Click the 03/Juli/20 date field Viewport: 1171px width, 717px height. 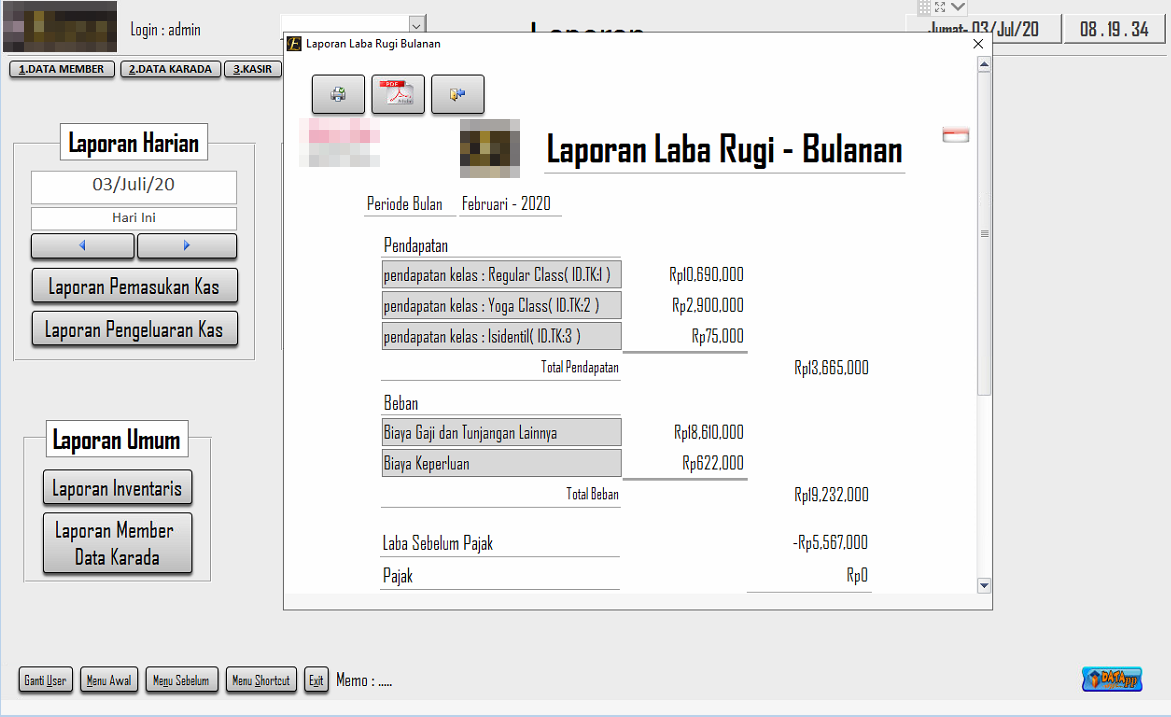click(x=134, y=186)
